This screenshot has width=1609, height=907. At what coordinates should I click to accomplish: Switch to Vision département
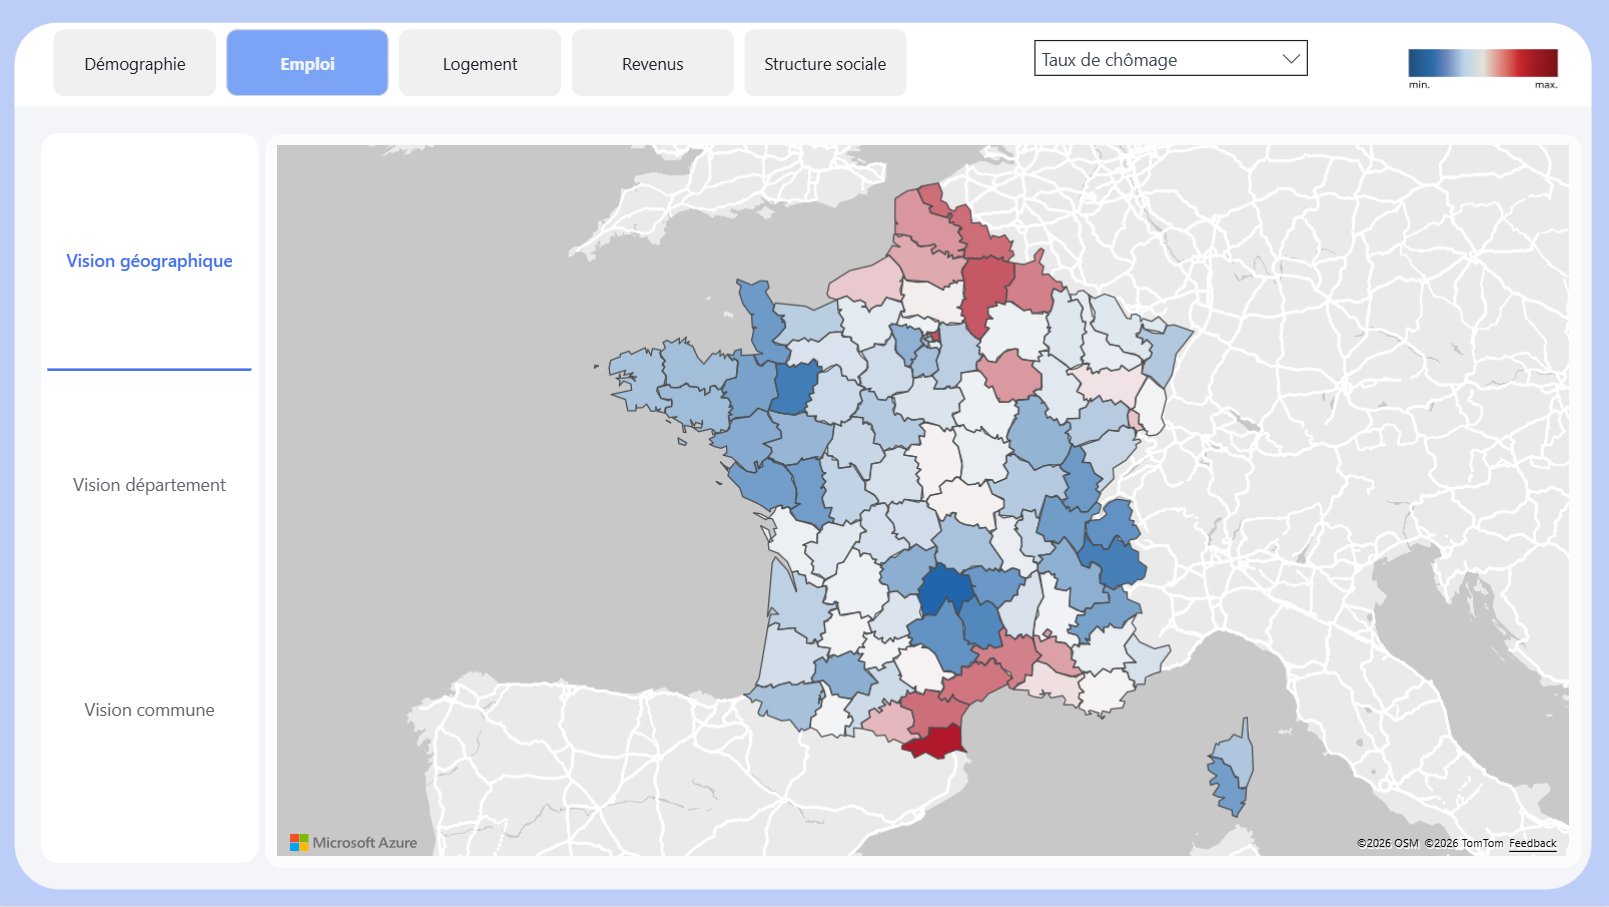[148, 484]
